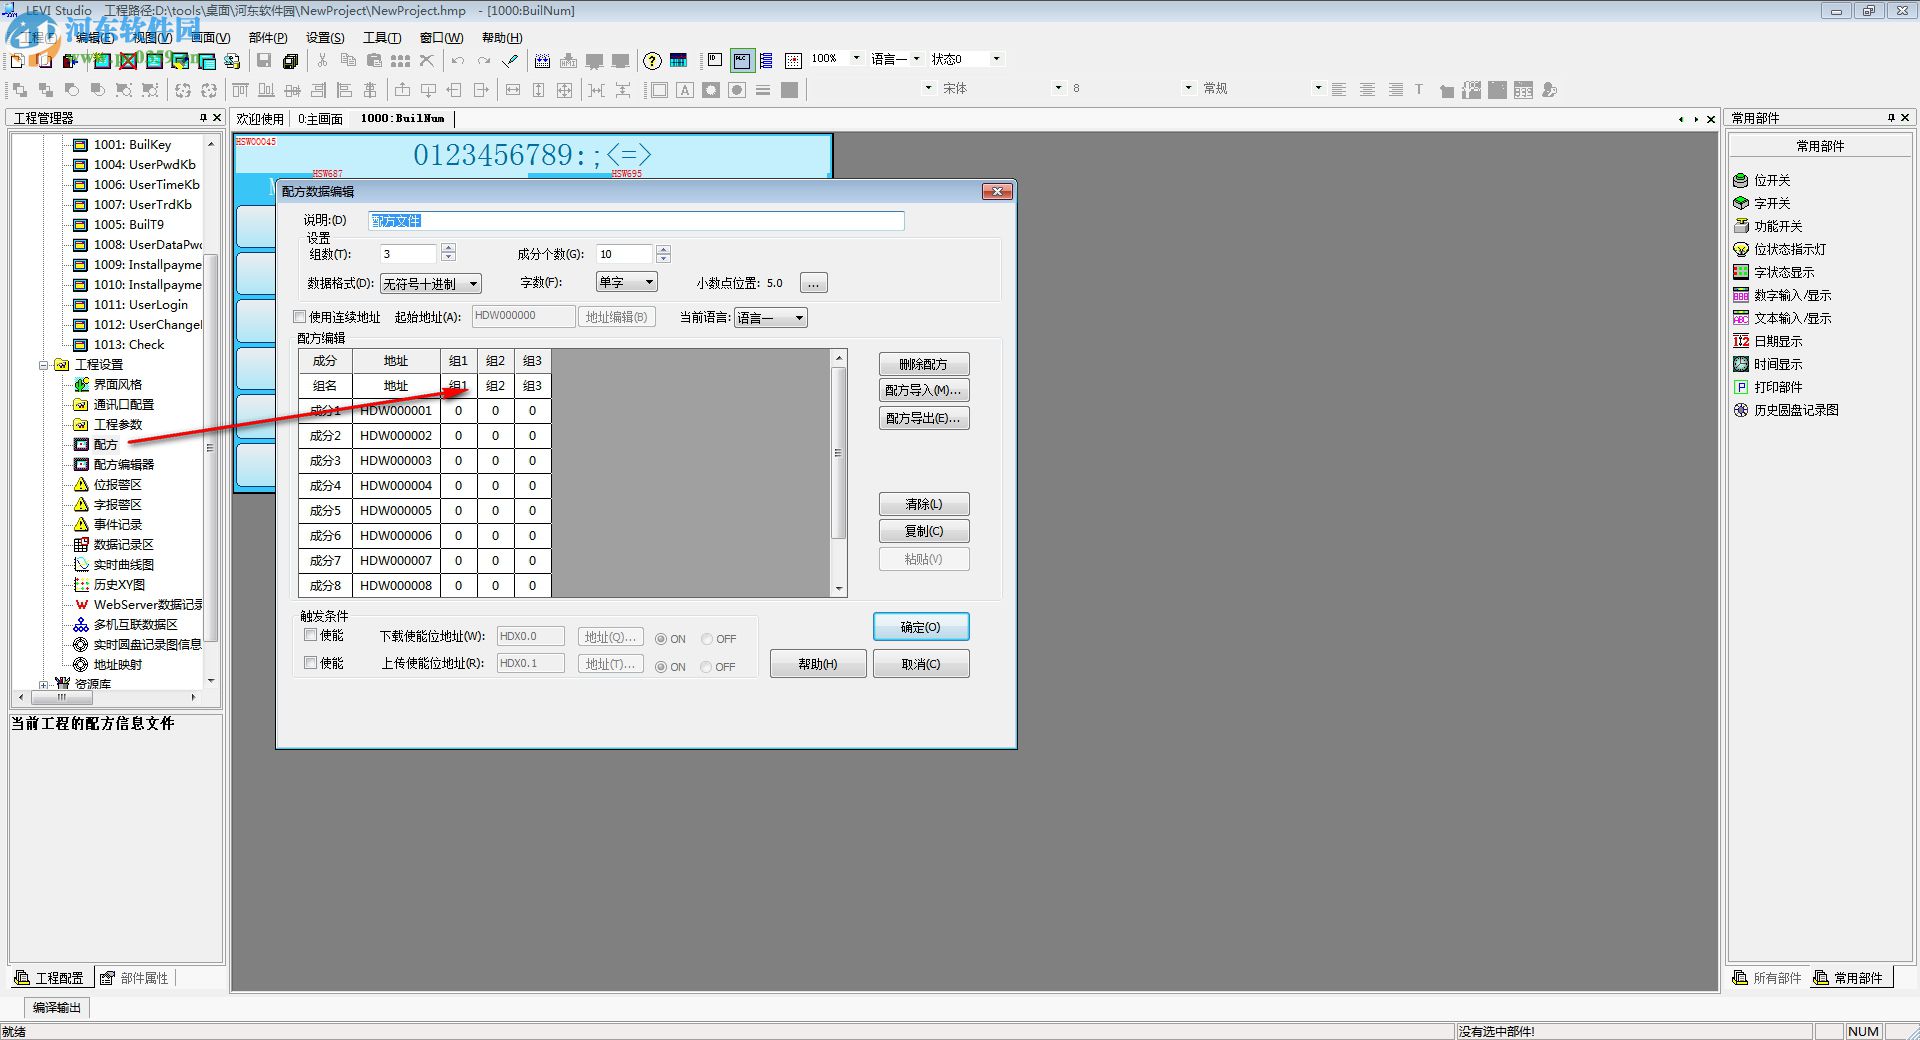This screenshot has width=1920, height=1040.
Task: Click the align text right icon
Action: tap(1395, 90)
